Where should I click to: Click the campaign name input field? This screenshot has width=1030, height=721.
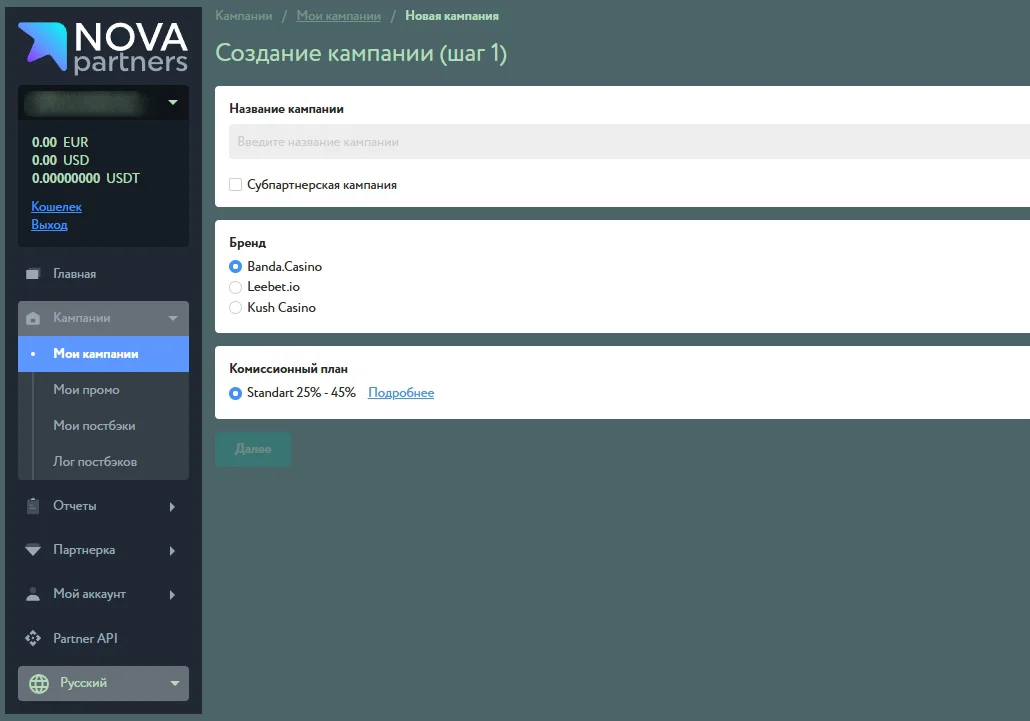500,141
